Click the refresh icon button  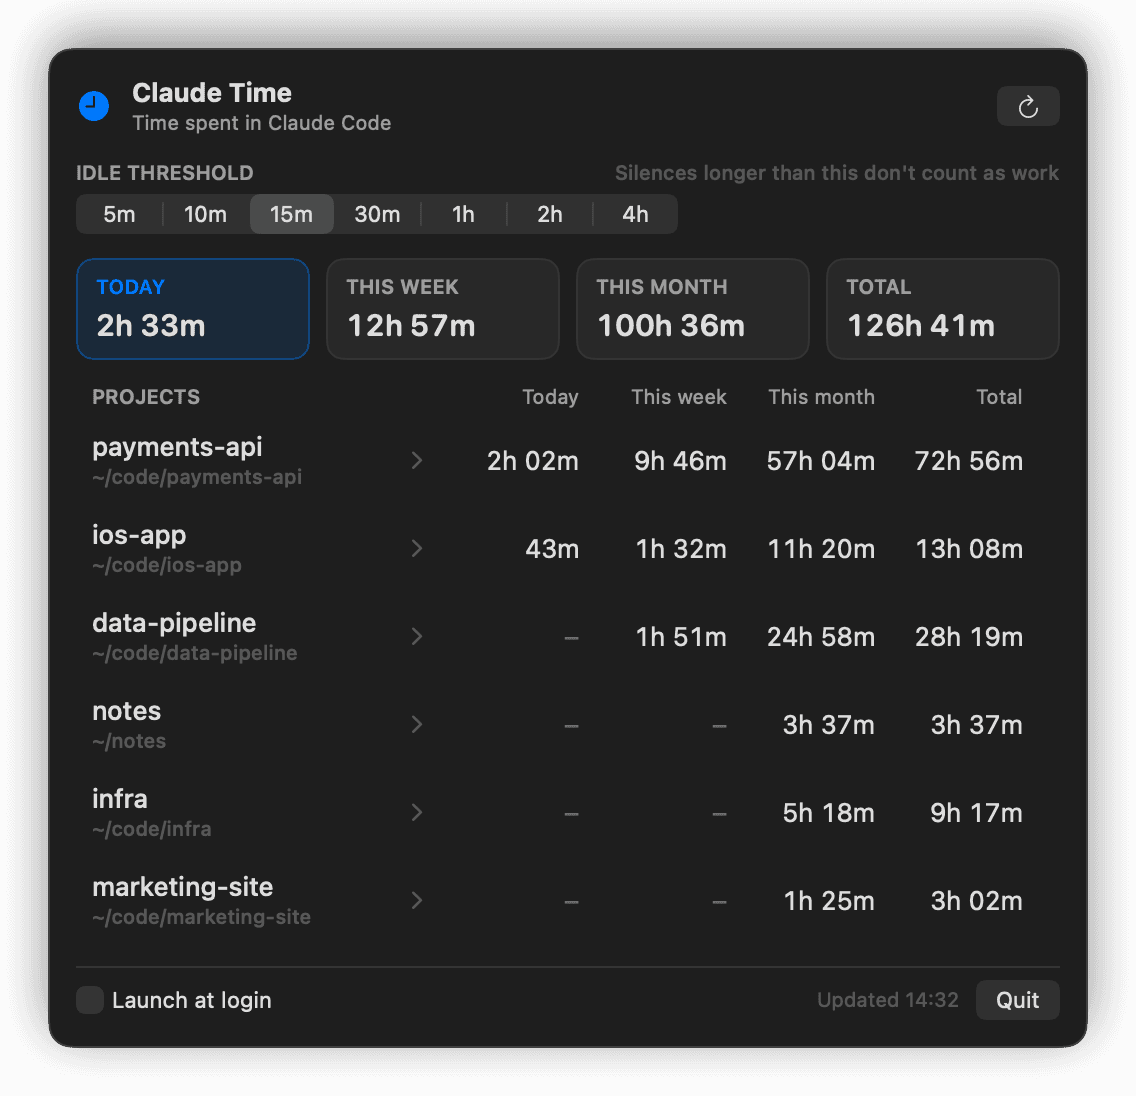pyautogui.click(x=1027, y=106)
